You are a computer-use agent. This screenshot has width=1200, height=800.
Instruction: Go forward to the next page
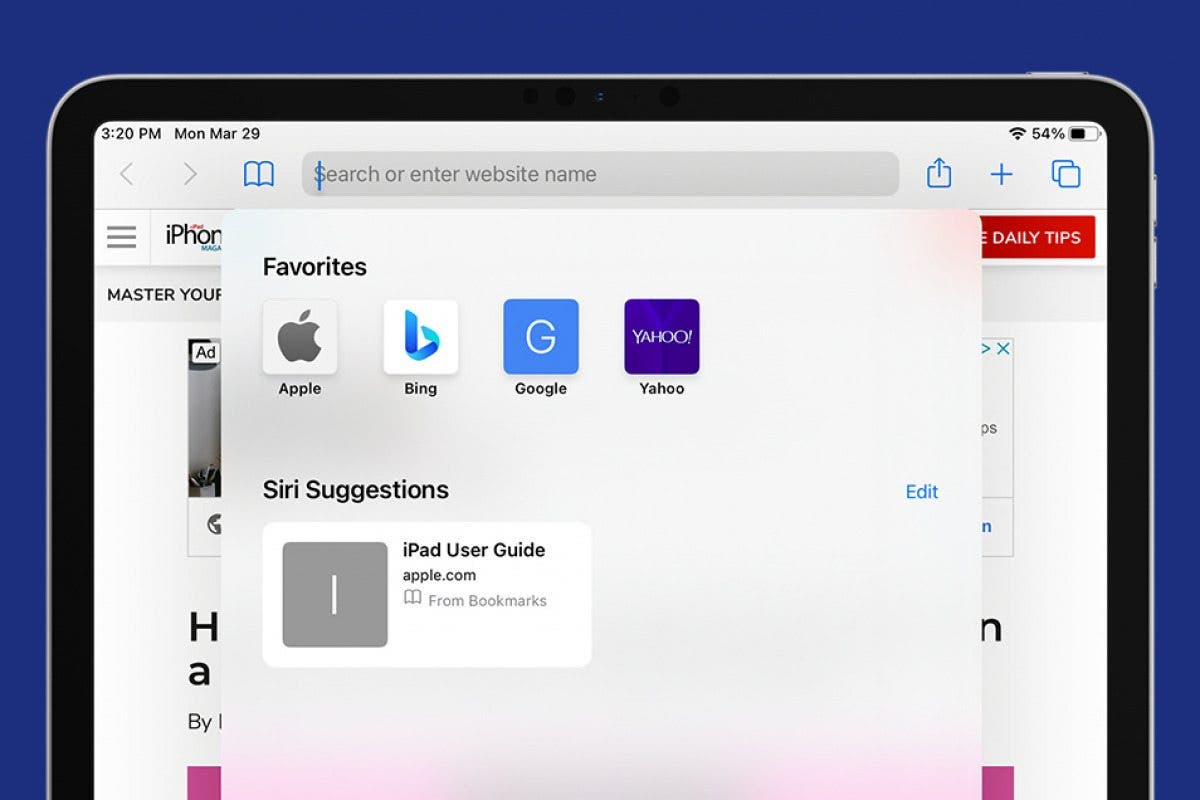pos(190,173)
